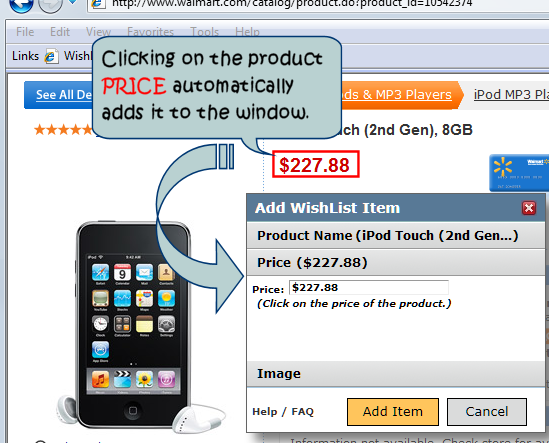The height and width of the screenshot is (443, 549).
Task: Collapse the Price ($227.88) section
Action: point(396,262)
